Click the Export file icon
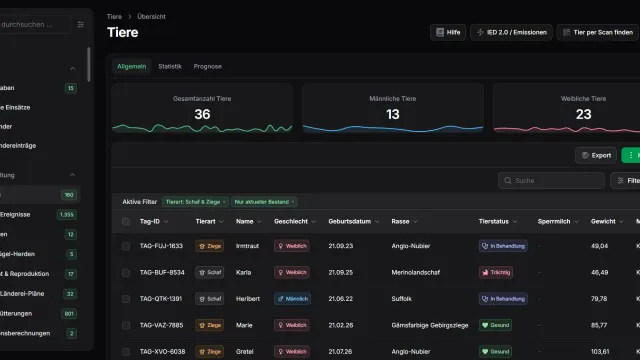Viewport: 640px width, 360px height. click(585, 156)
